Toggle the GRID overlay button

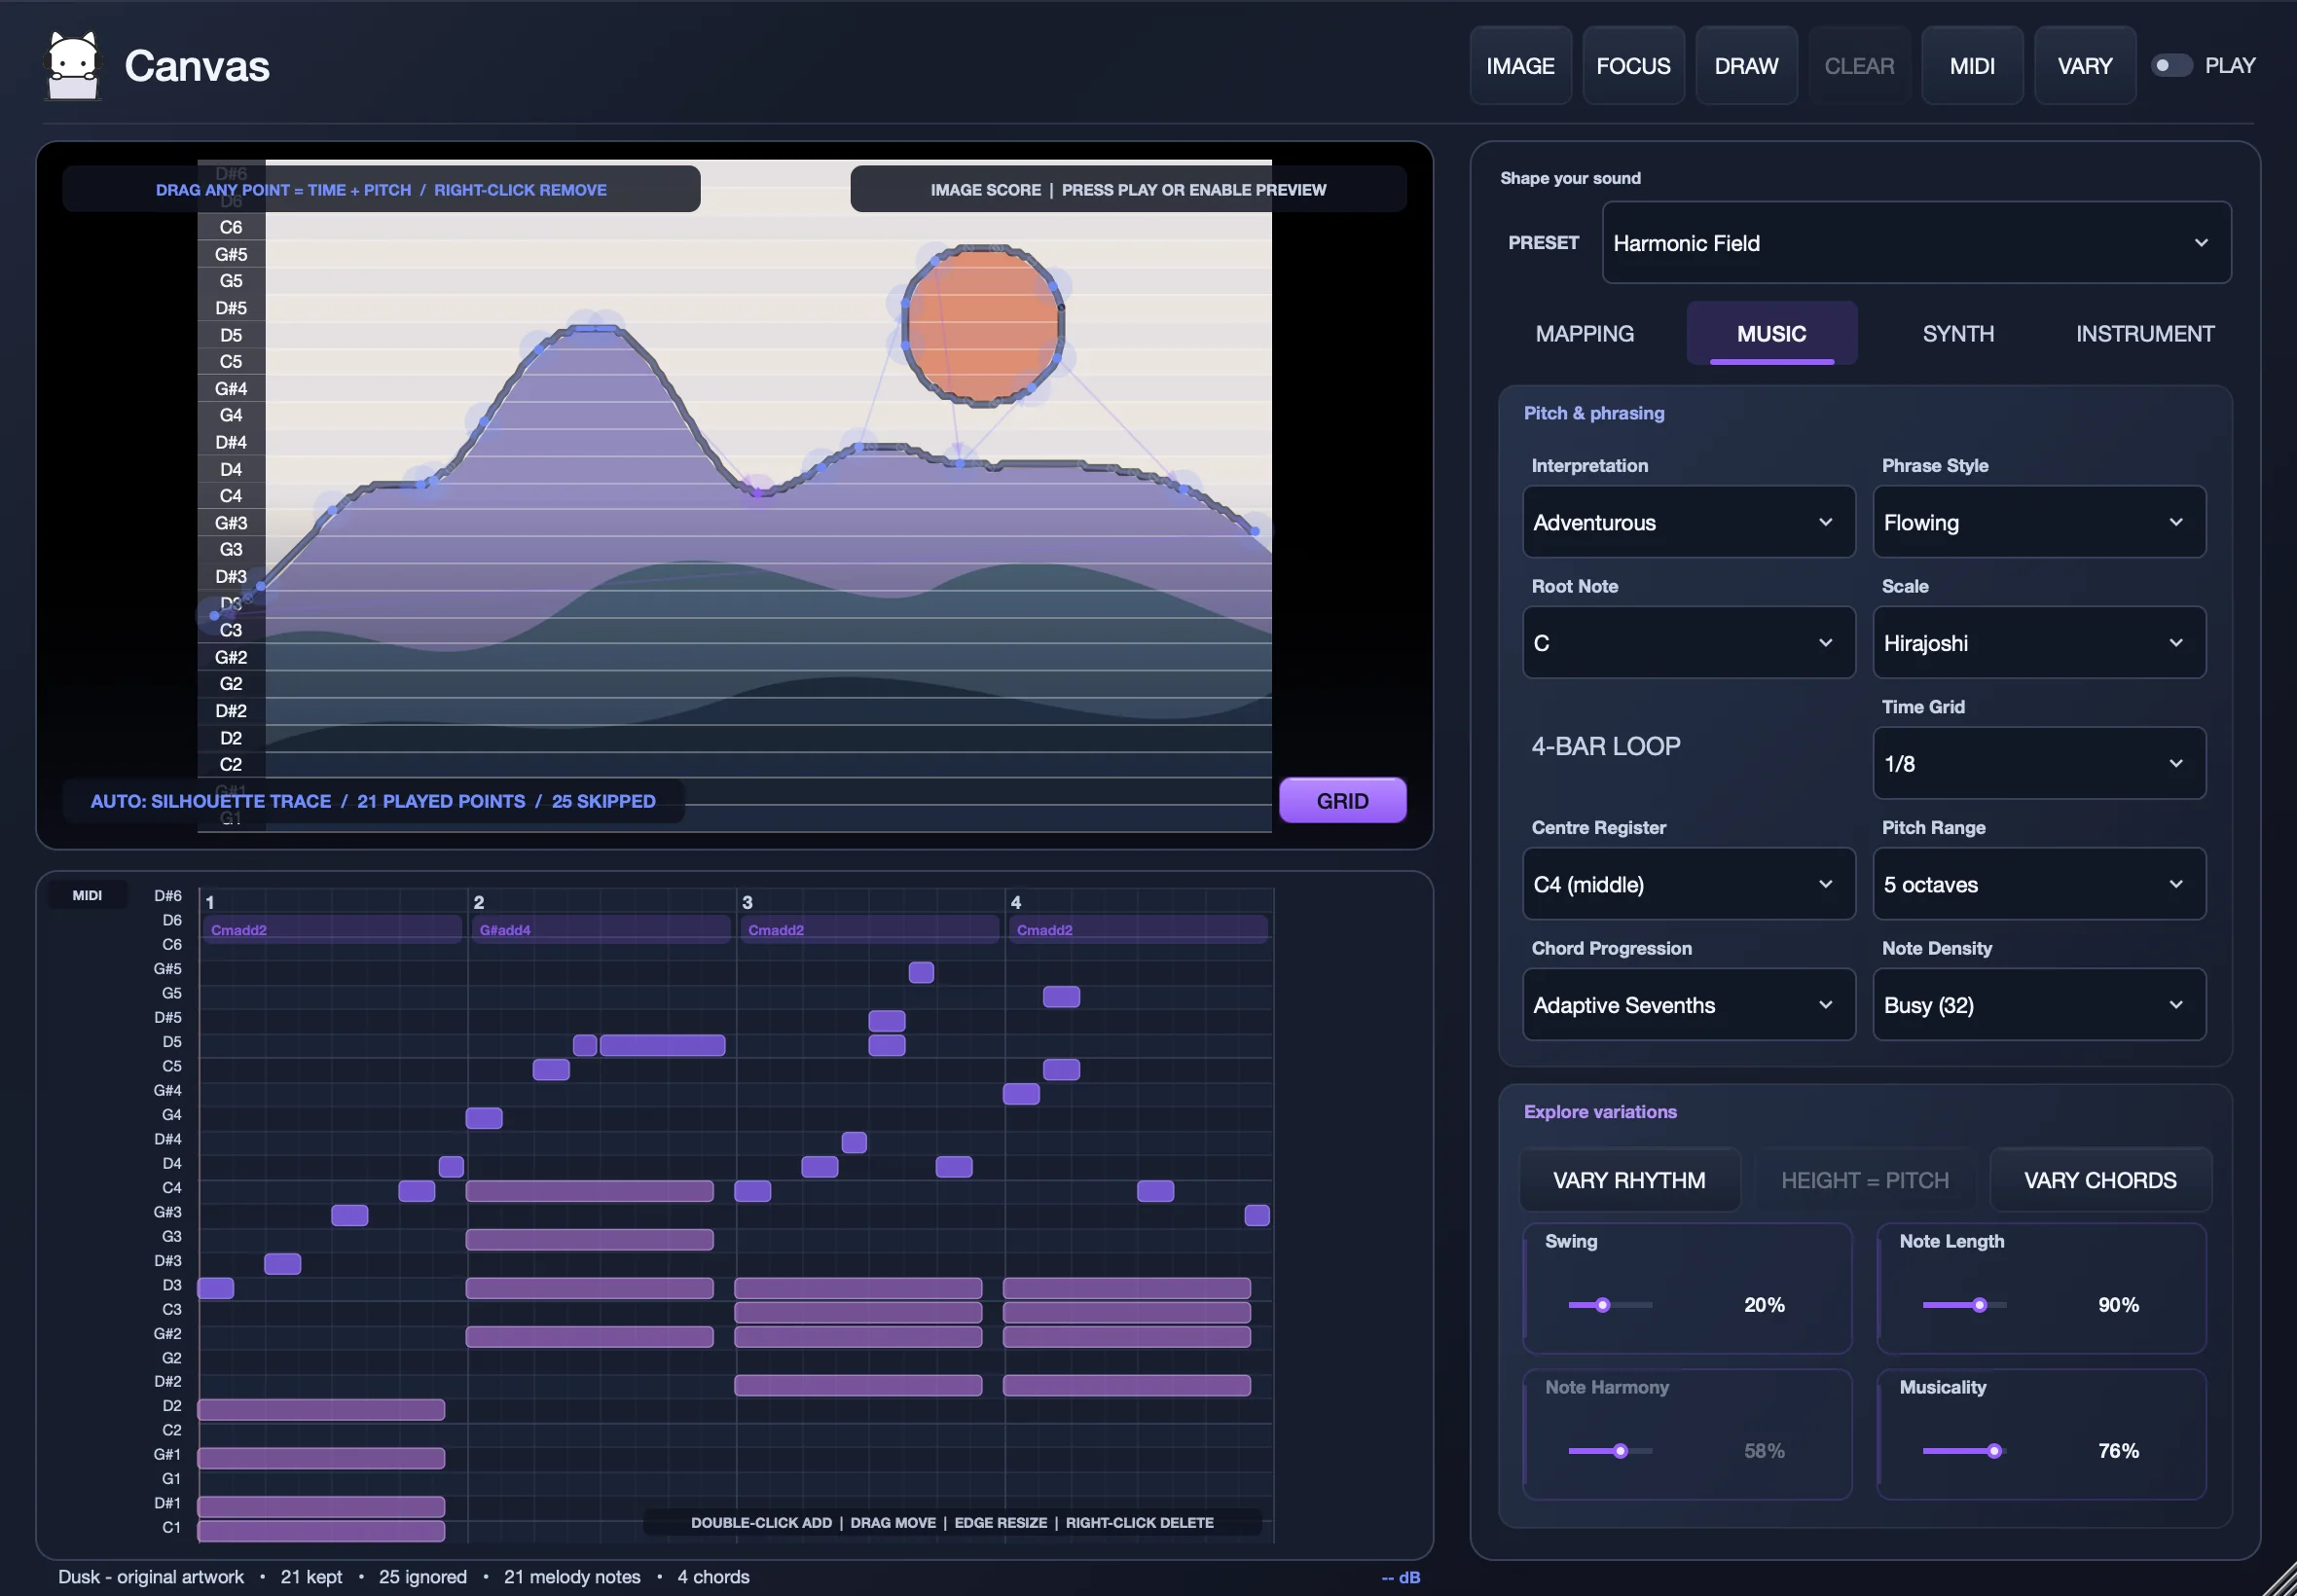point(1342,800)
